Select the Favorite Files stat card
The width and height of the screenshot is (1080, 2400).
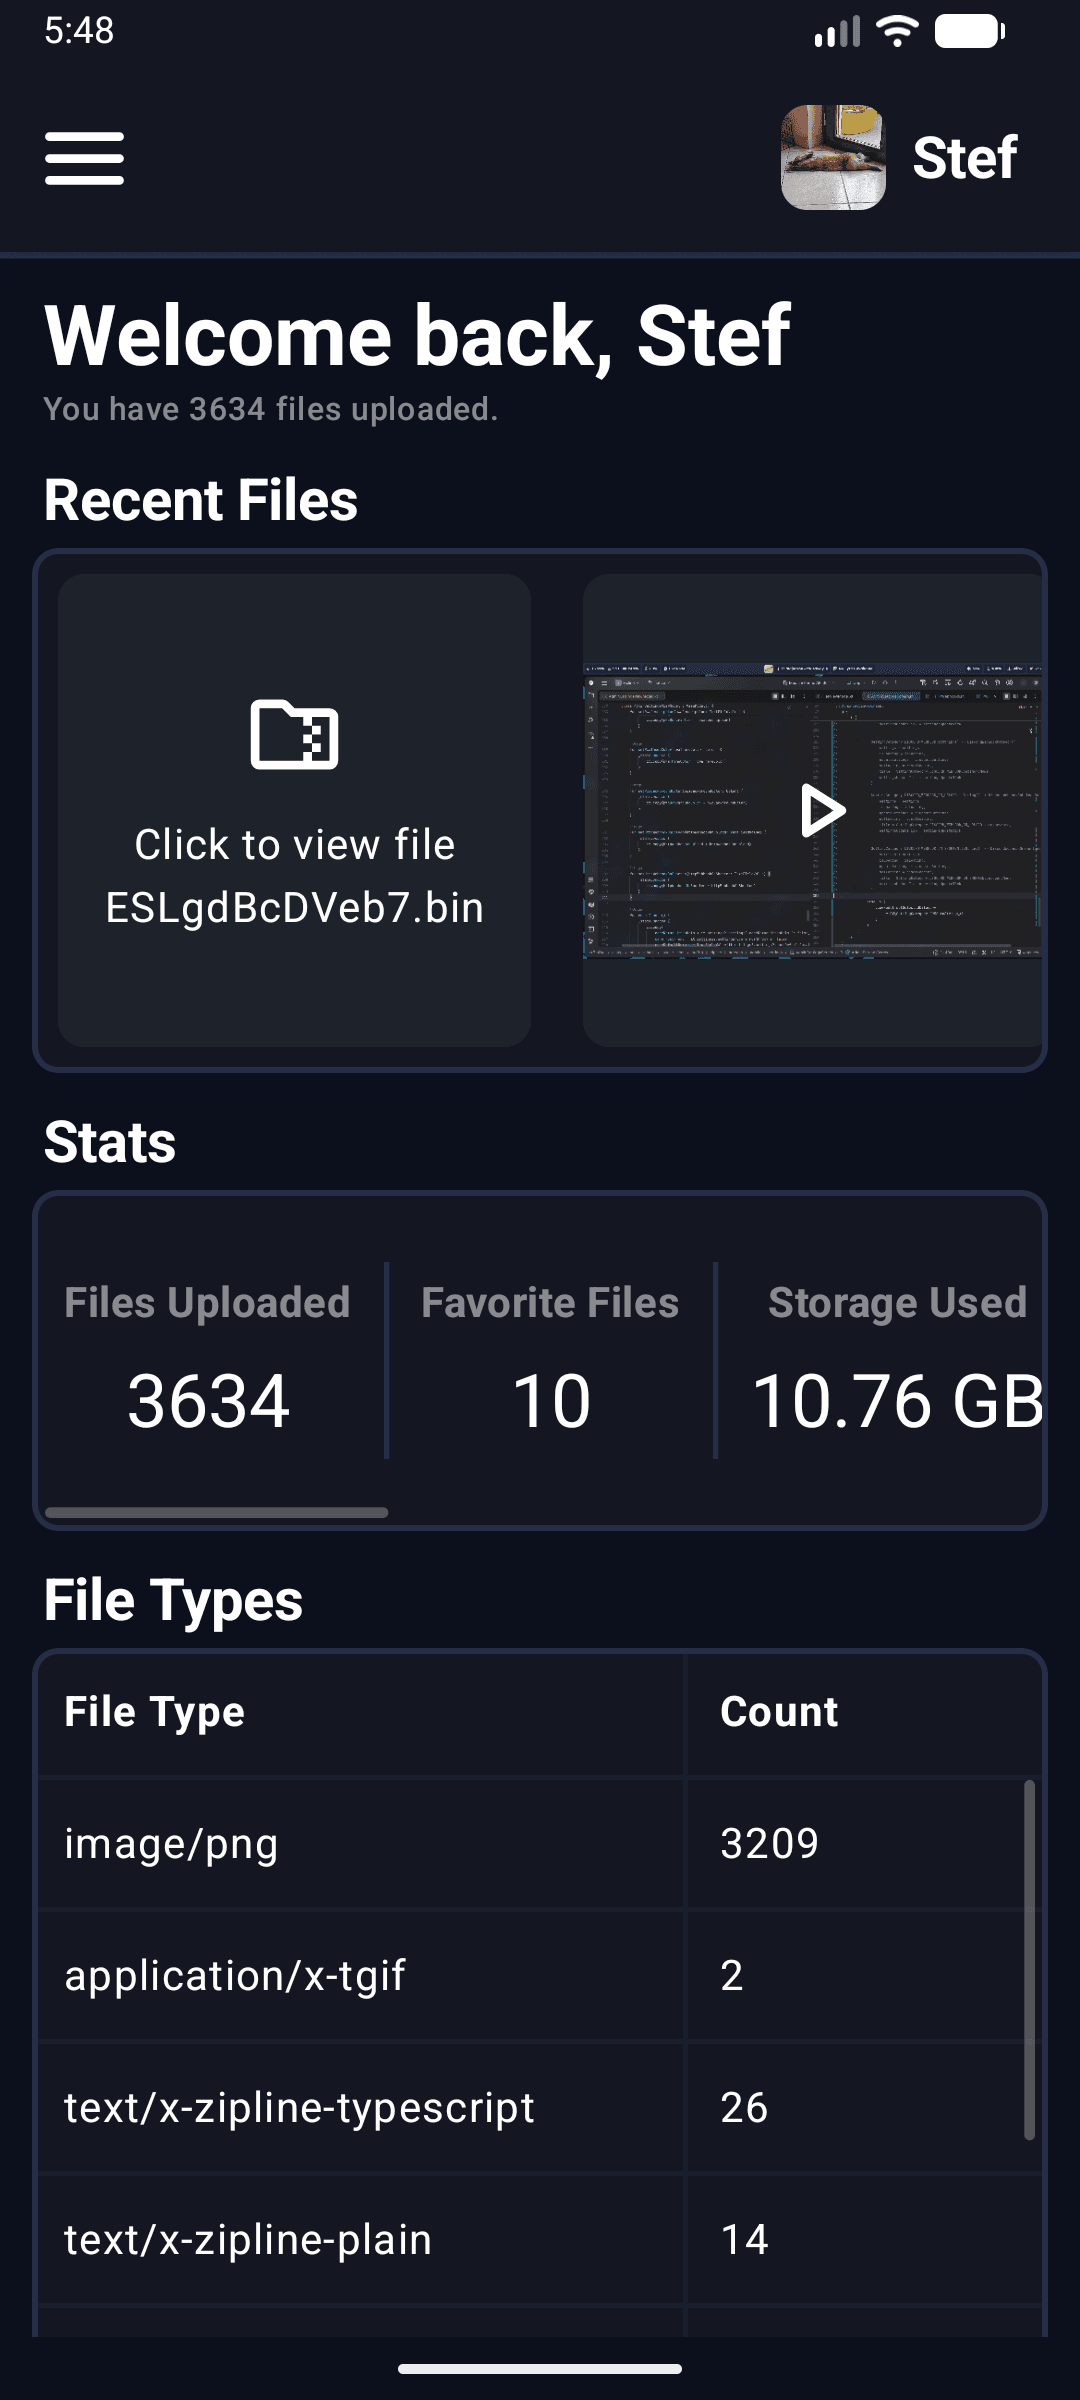tap(551, 1360)
